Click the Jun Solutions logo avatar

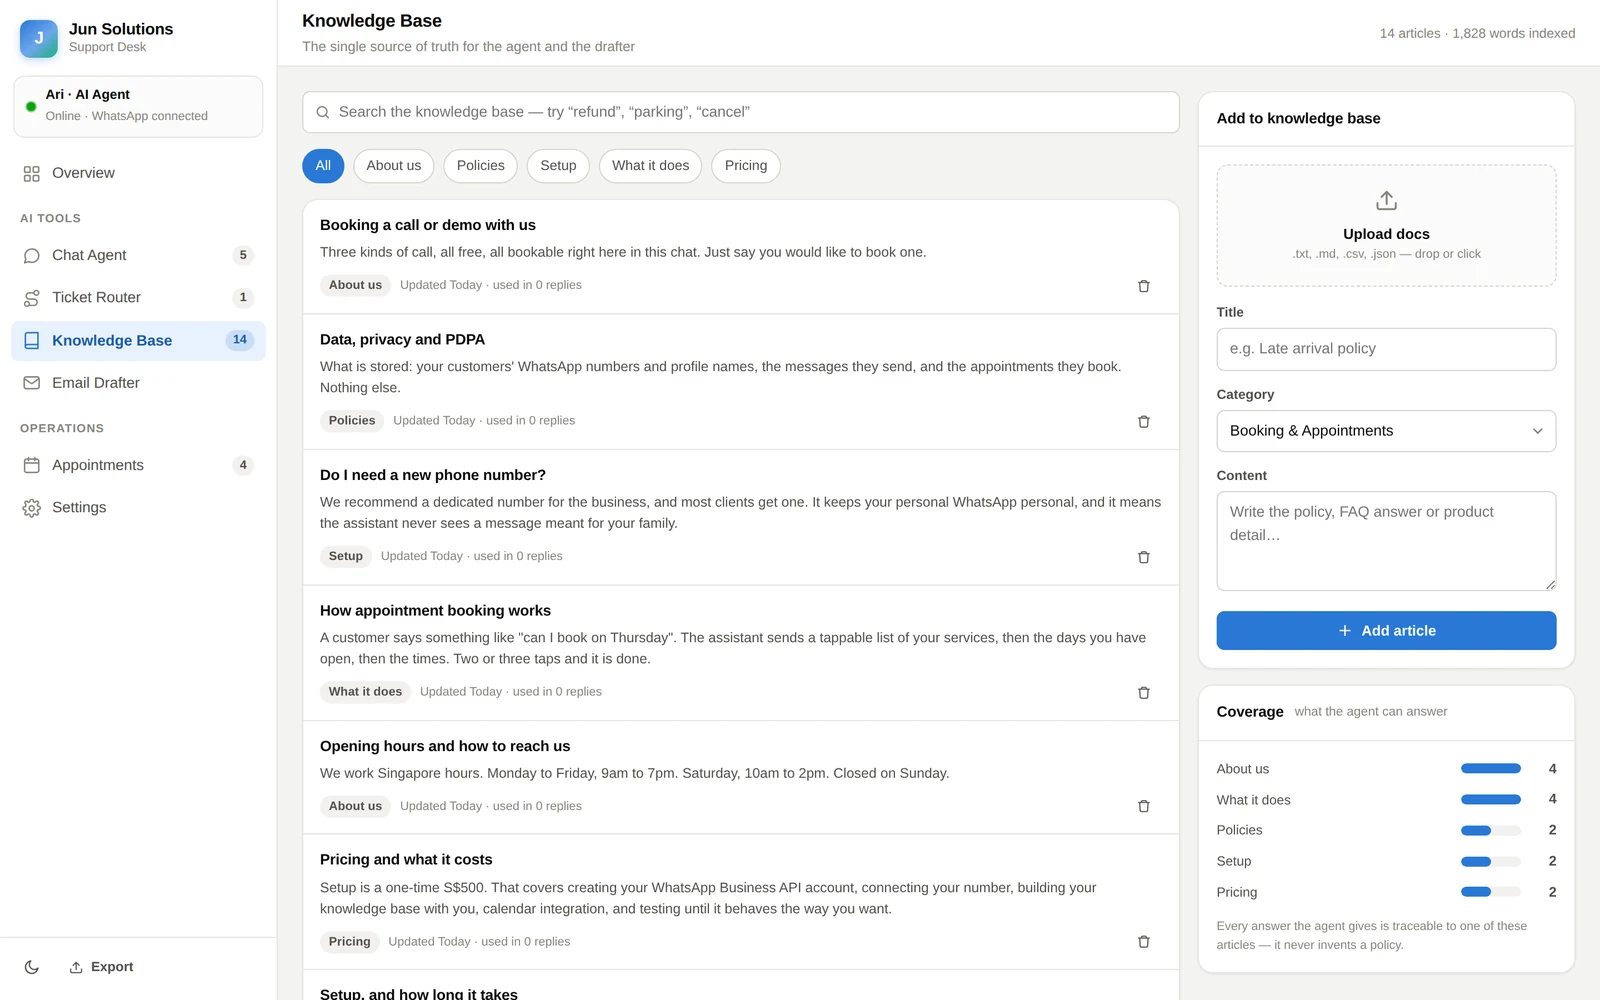pyautogui.click(x=39, y=38)
